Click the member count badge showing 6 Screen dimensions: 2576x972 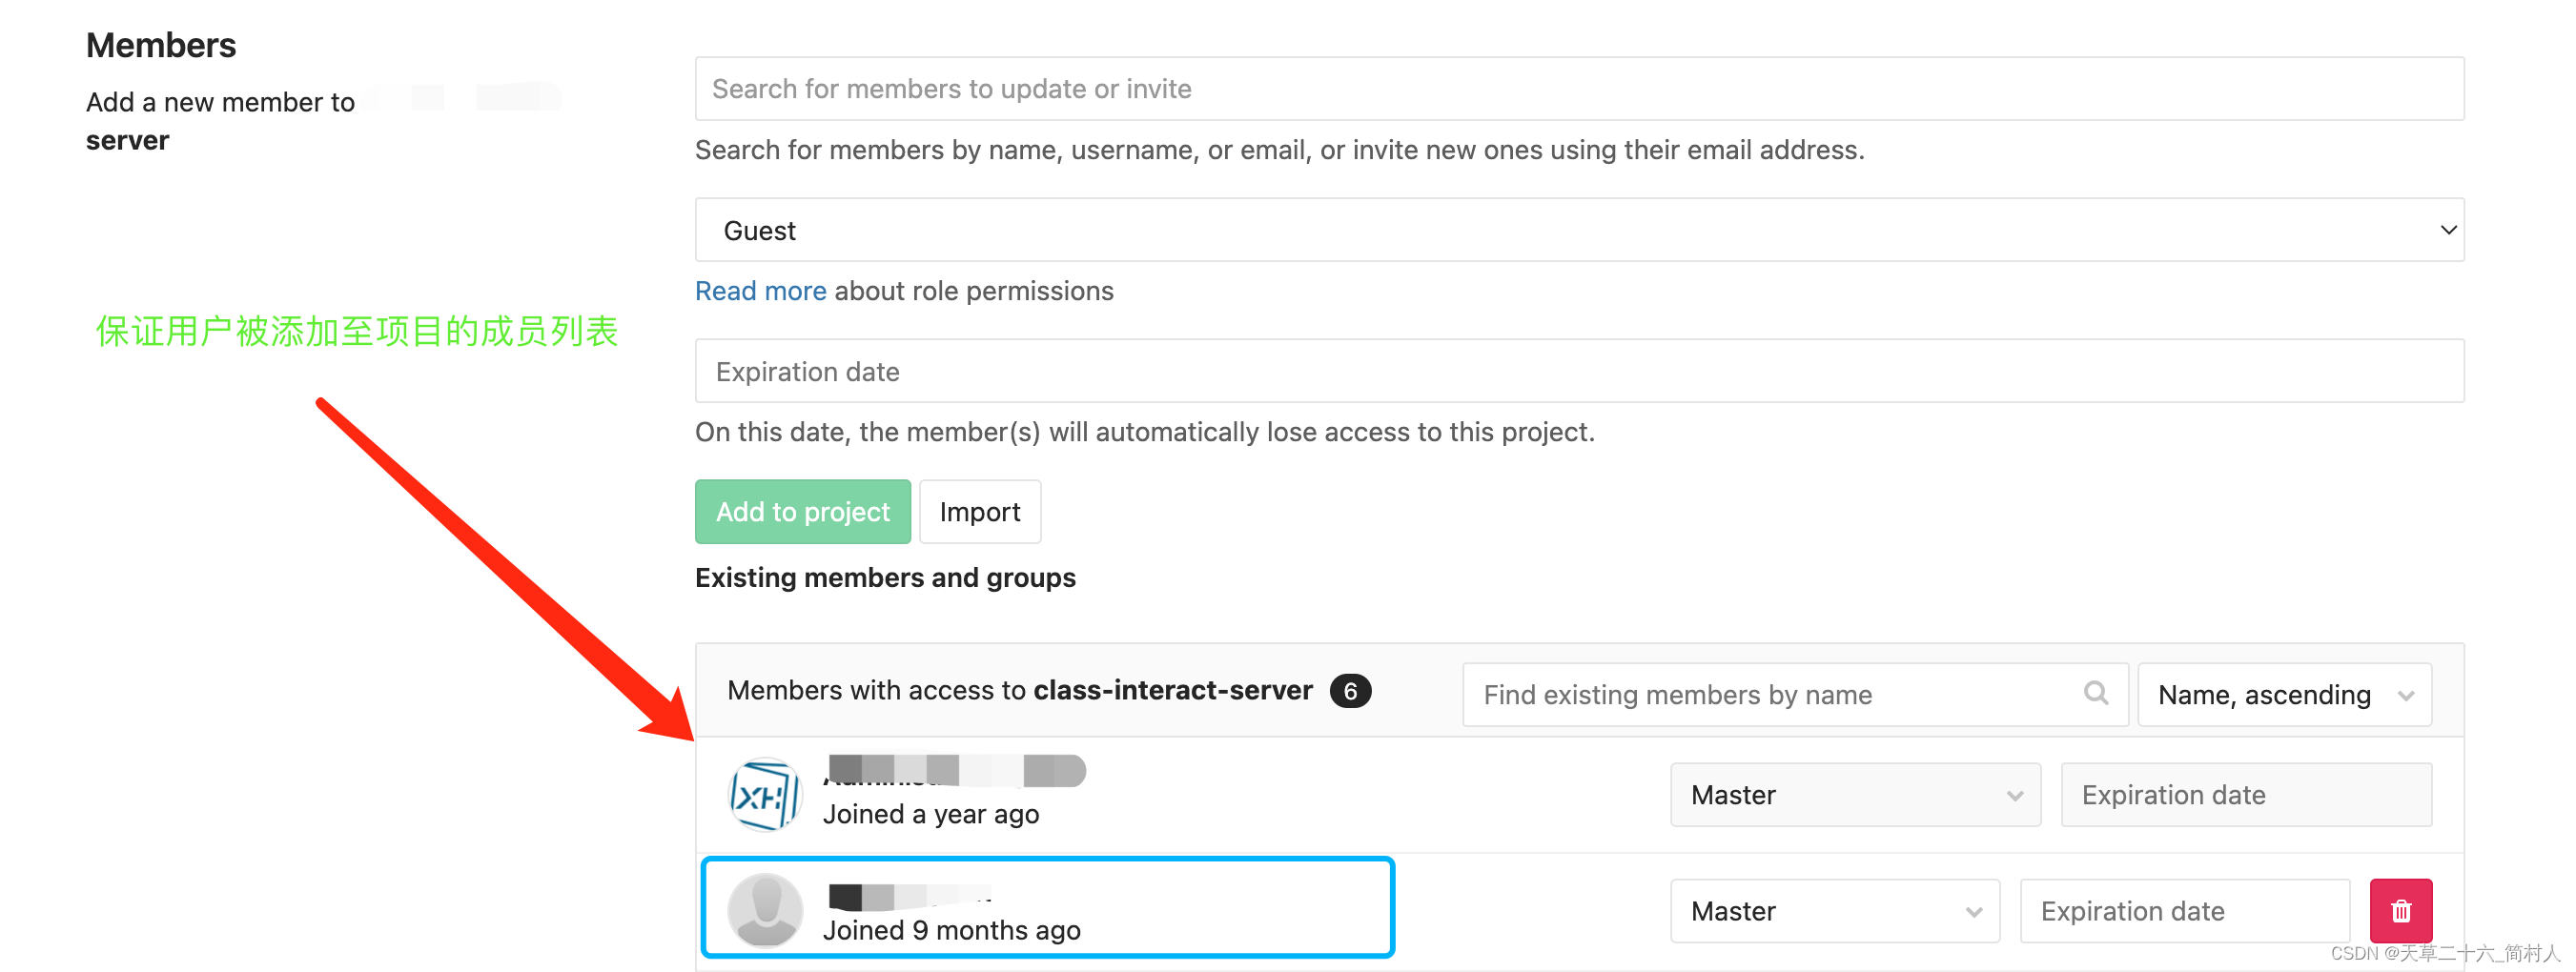1351,690
